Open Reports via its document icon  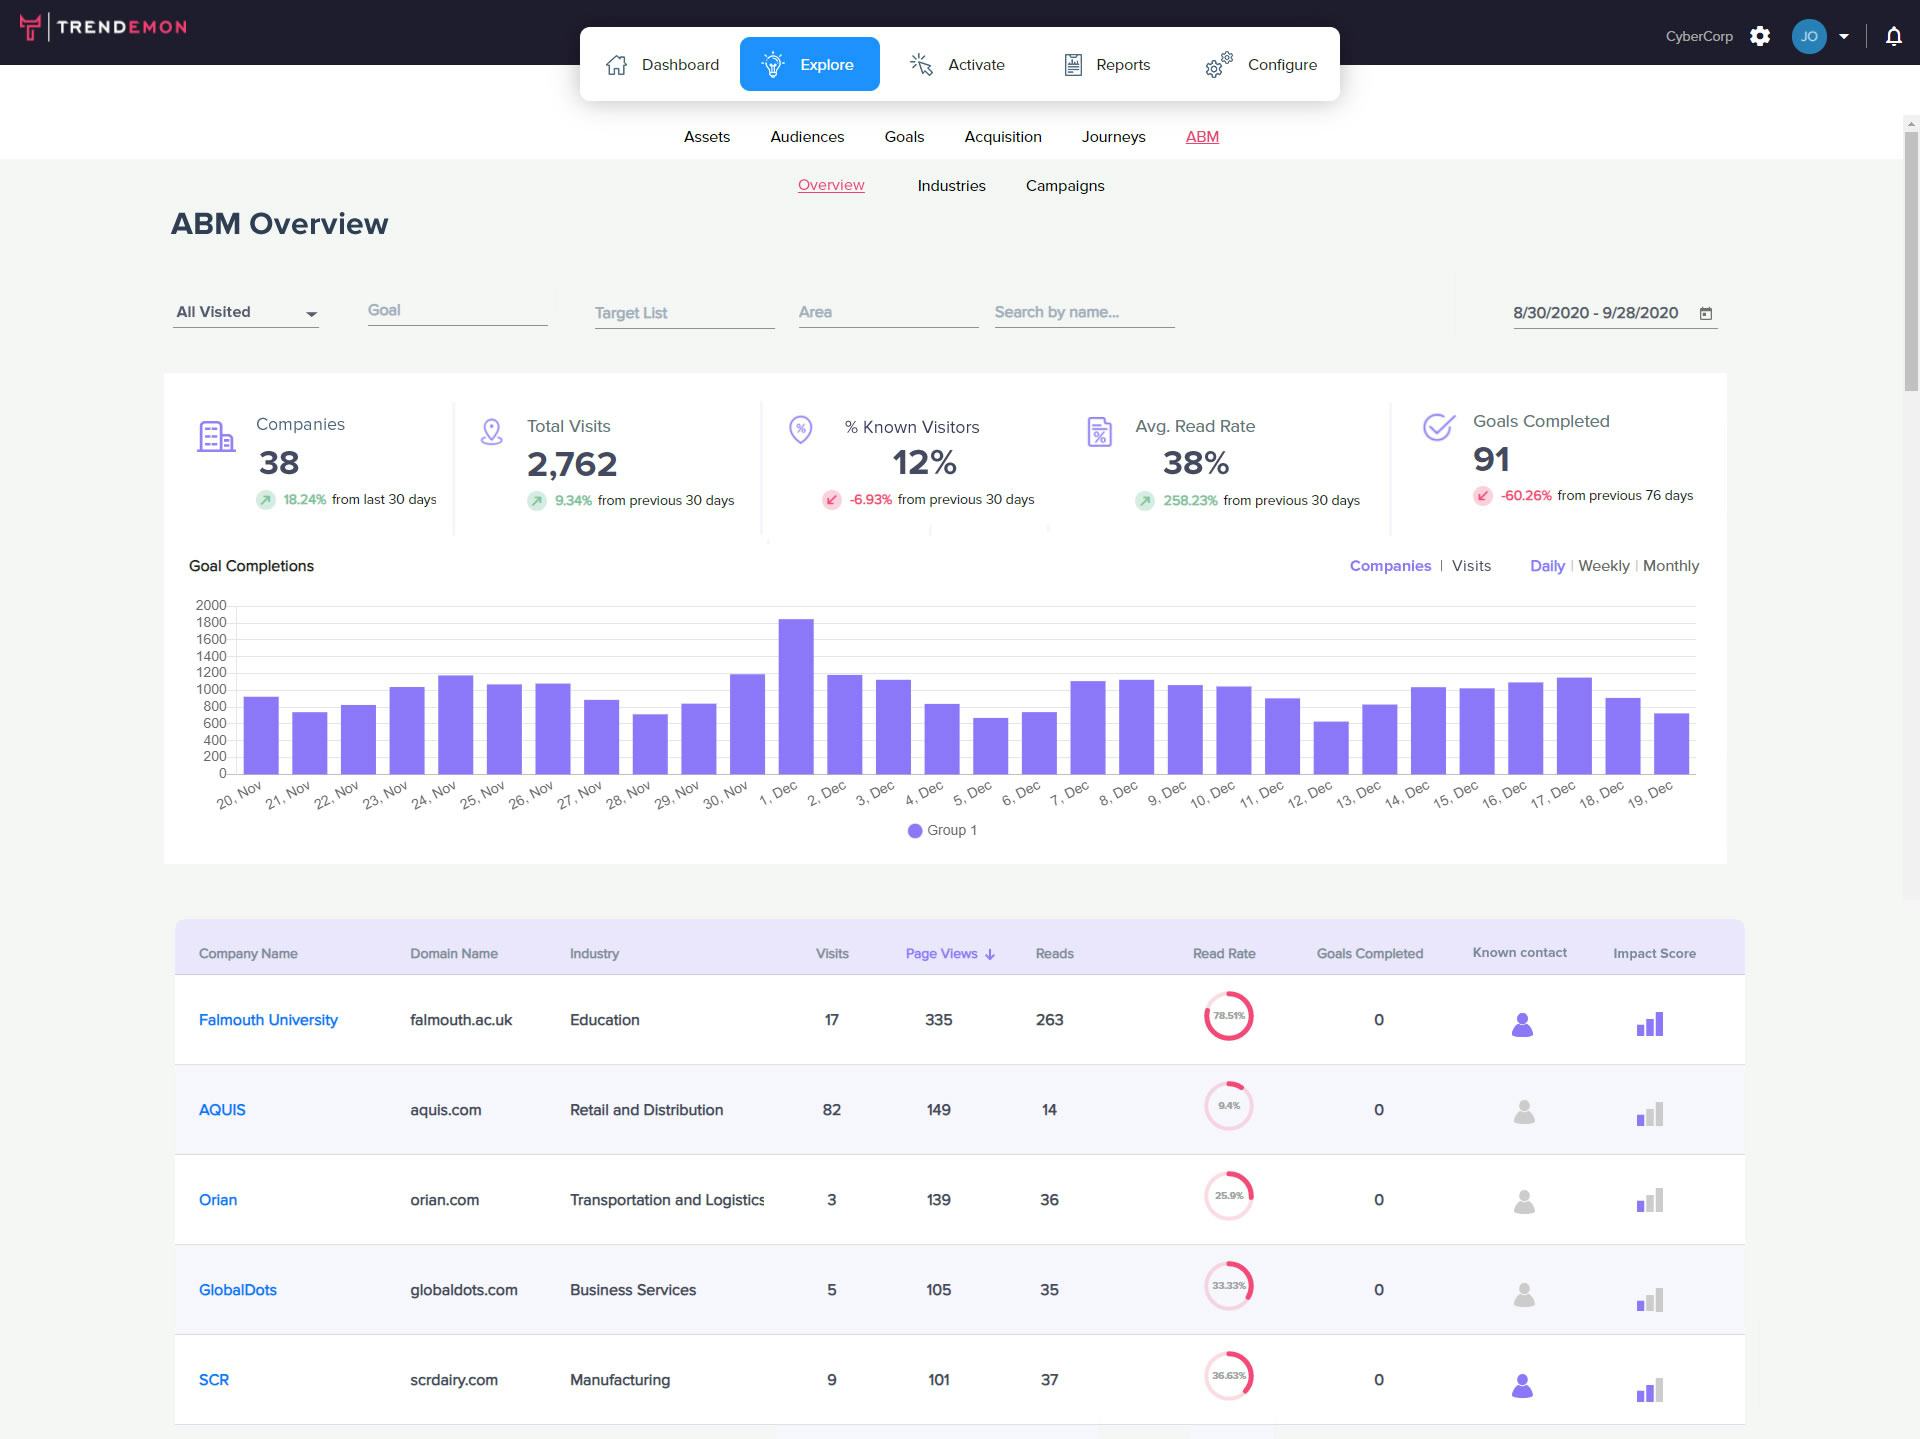pyautogui.click(x=1071, y=63)
